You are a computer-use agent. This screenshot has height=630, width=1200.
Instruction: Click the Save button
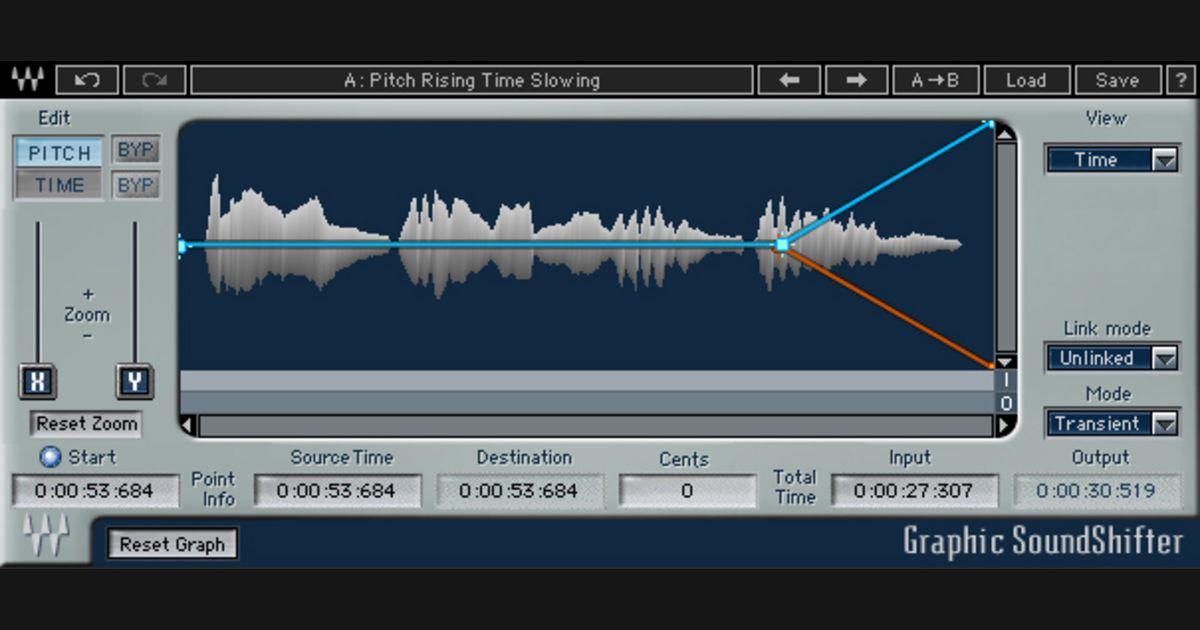click(1117, 80)
